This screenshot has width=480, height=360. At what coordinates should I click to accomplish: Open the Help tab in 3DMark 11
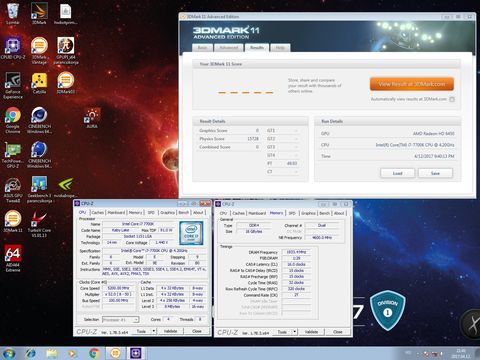coord(280,48)
